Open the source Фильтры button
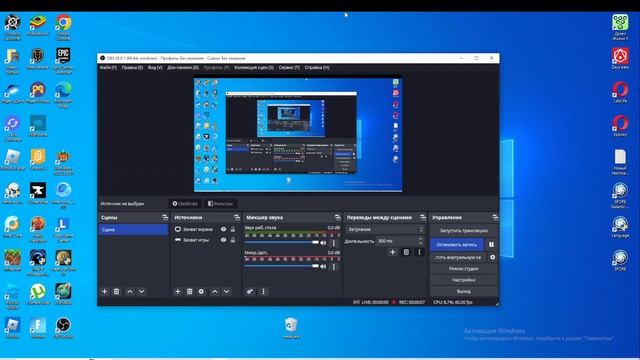 [220, 203]
